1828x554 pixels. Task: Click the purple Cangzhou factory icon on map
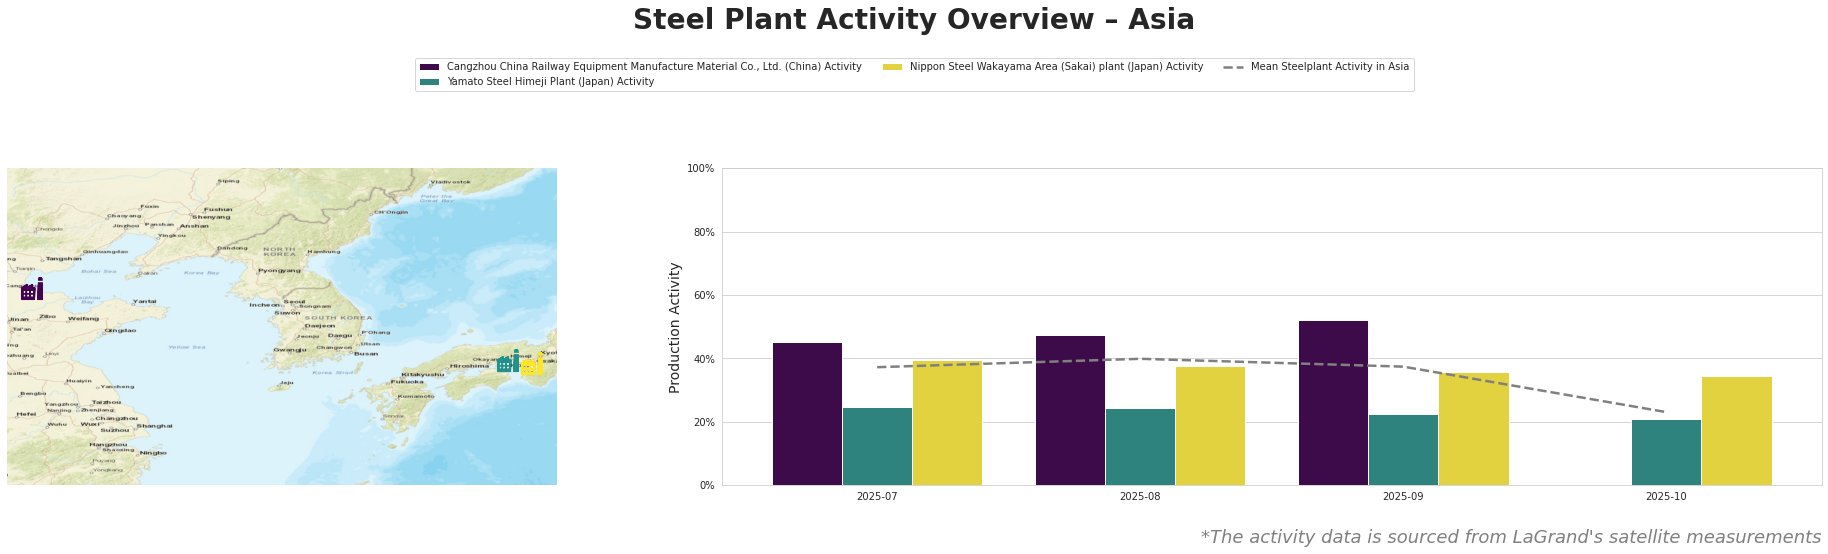(x=32, y=290)
